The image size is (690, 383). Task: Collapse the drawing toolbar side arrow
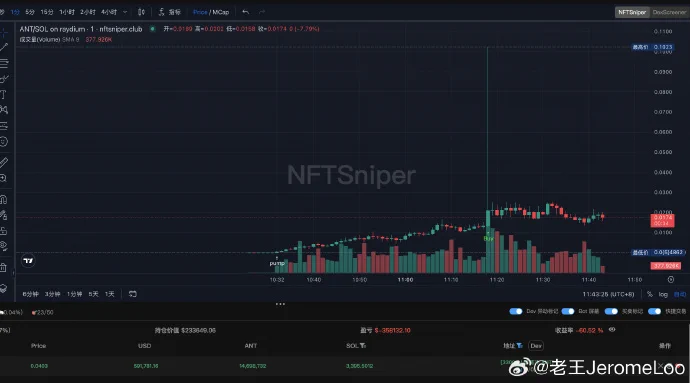coord(13,273)
